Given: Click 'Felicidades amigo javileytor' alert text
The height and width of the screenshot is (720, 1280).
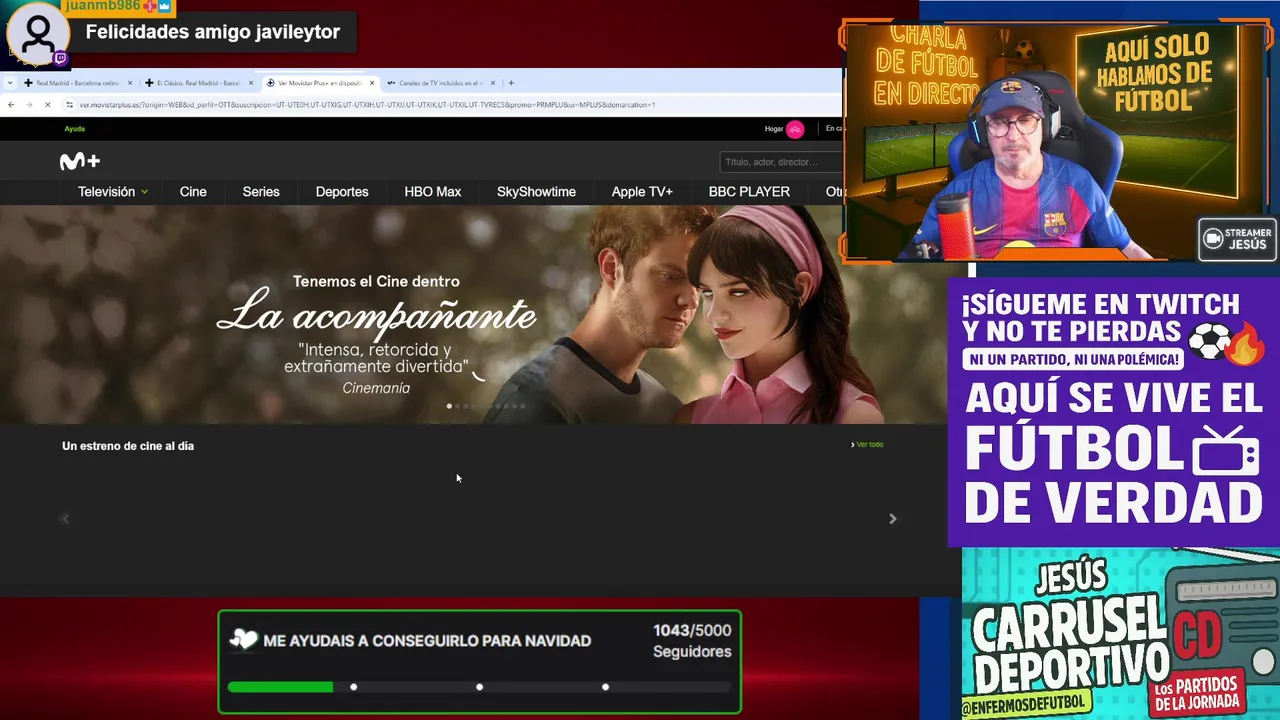Looking at the screenshot, I should 213,32.
